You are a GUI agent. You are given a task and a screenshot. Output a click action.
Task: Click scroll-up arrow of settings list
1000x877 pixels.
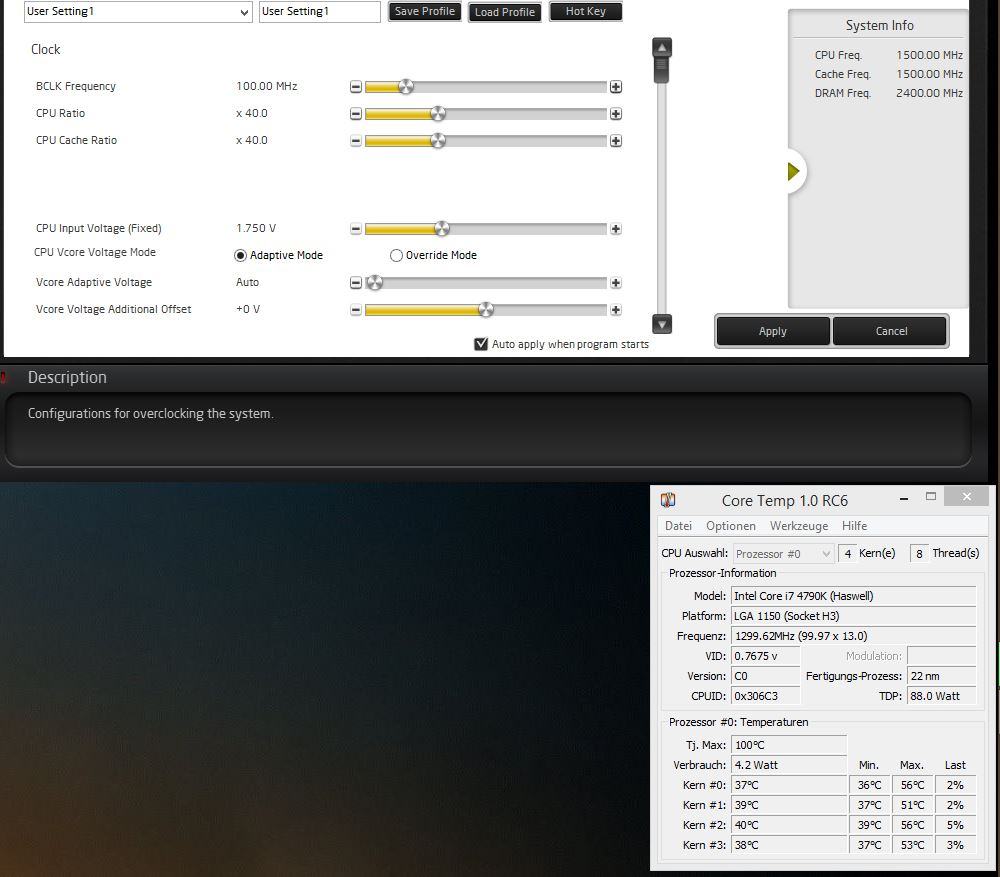coord(662,47)
